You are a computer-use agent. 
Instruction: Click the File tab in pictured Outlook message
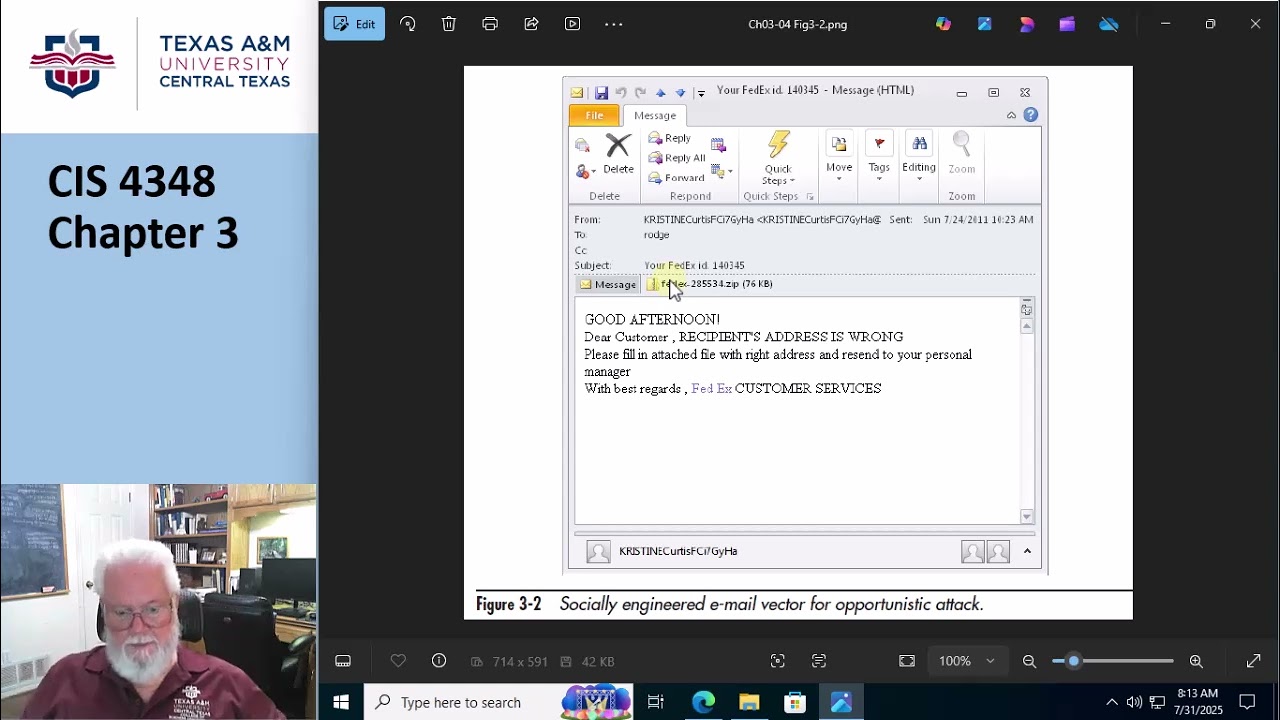(x=594, y=115)
